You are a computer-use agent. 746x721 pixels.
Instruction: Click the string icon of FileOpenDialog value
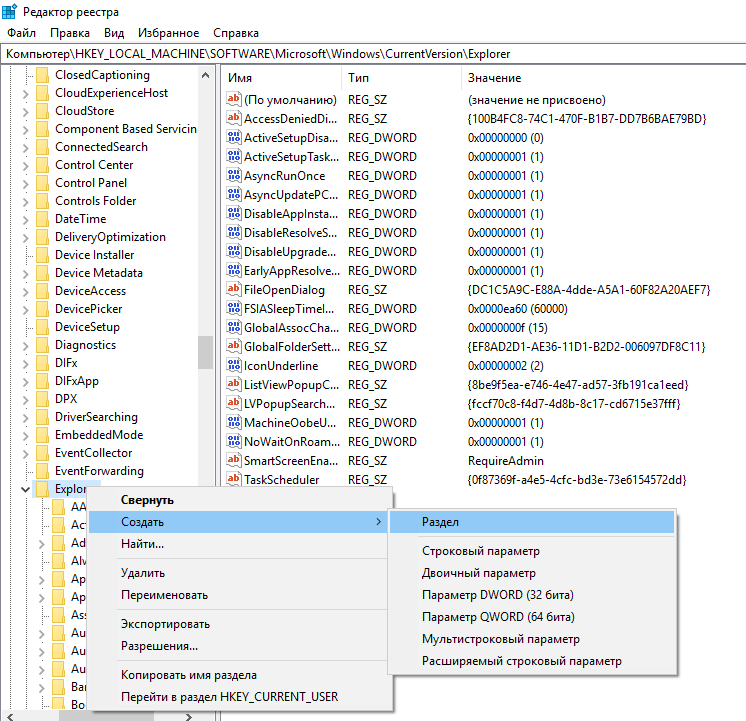[233, 289]
